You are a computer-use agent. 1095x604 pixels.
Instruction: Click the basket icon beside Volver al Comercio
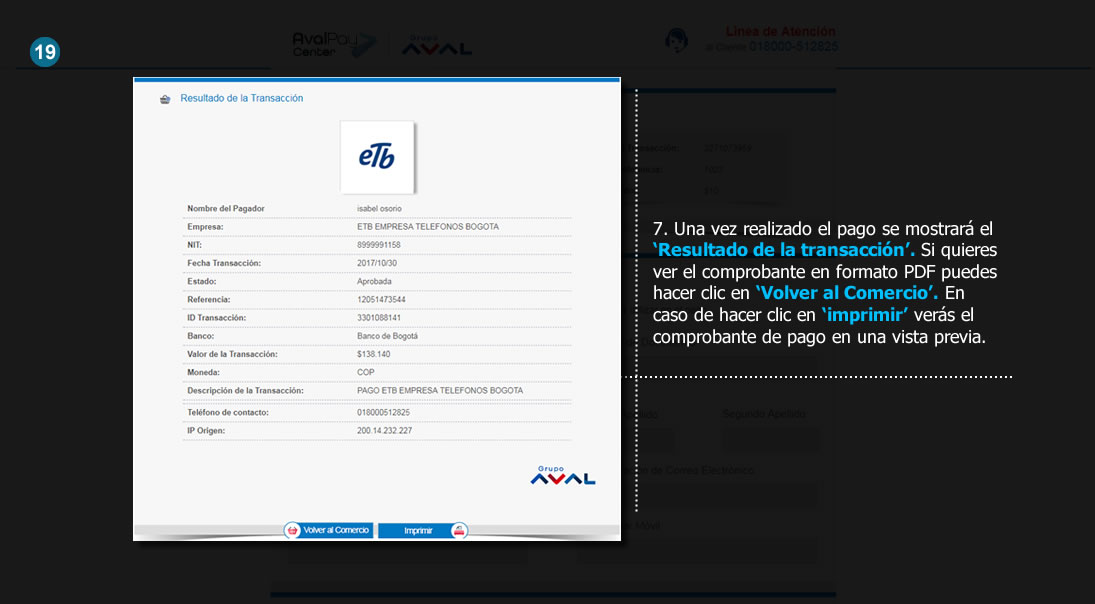coord(292,530)
